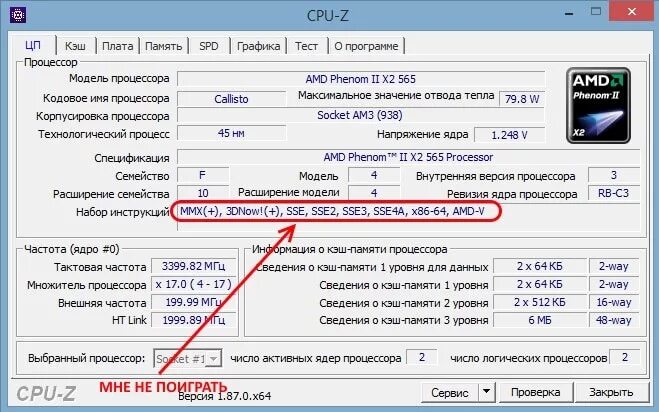
Task: Click the clock speed value 3399.82 МГц
Action: pyautogui.click(x=193, y=266)
